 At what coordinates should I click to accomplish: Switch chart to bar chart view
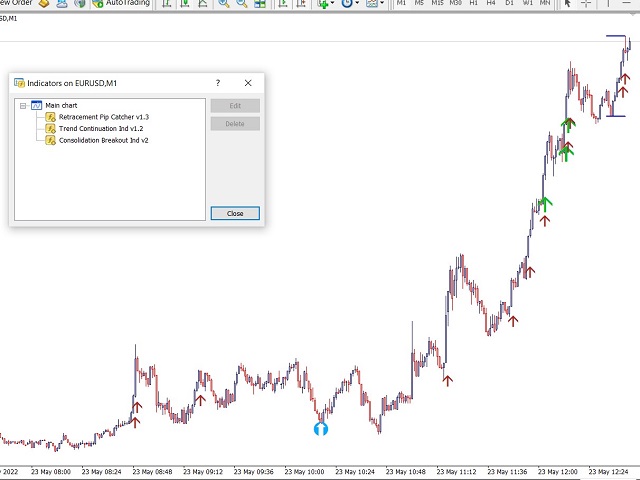(x=167, y=4)
